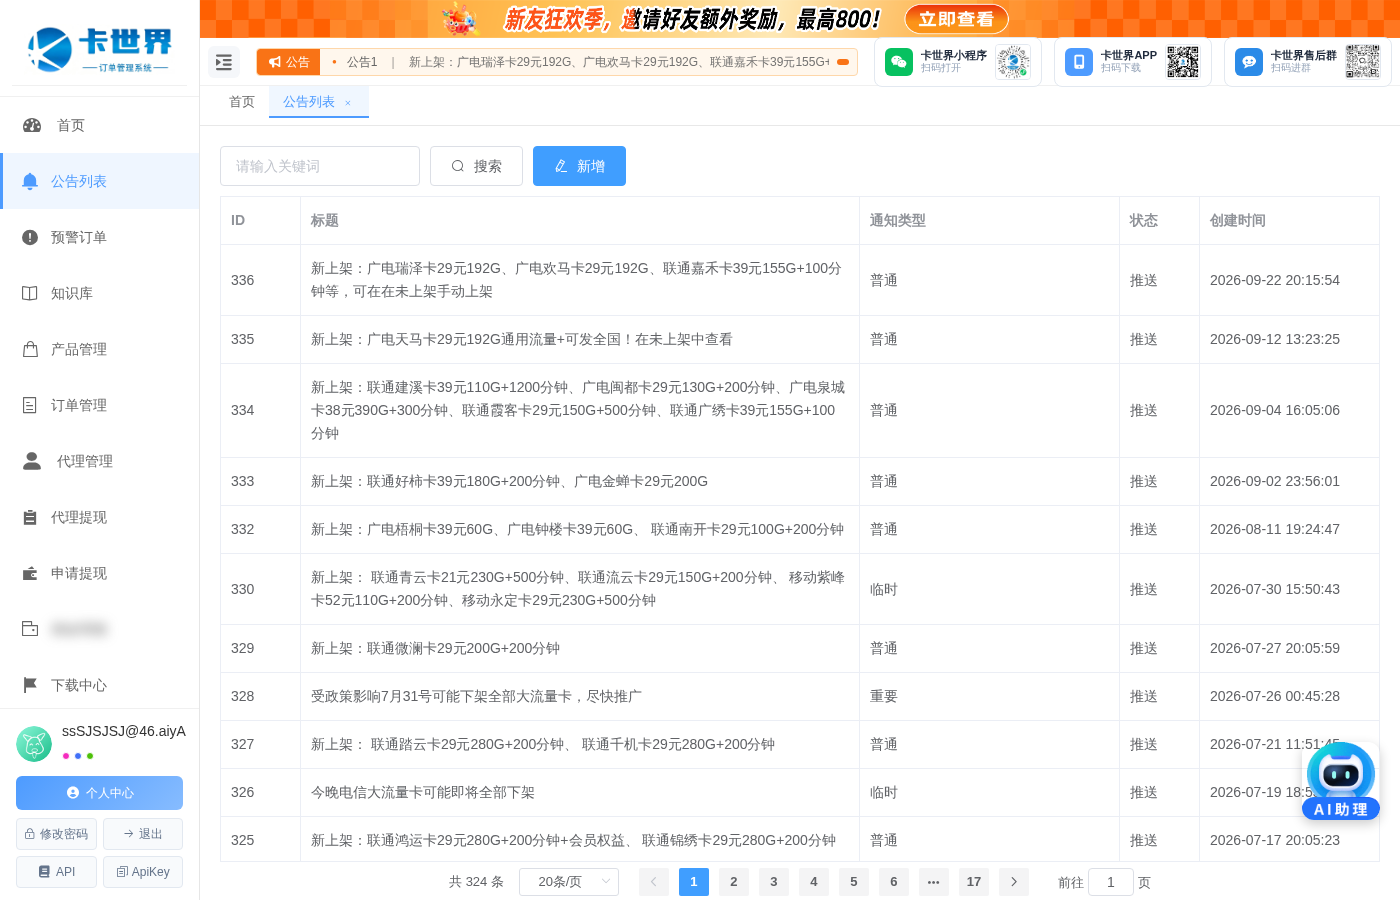
Task: Collapse the sidebar menu toggle icon
Action: point(224,62)
